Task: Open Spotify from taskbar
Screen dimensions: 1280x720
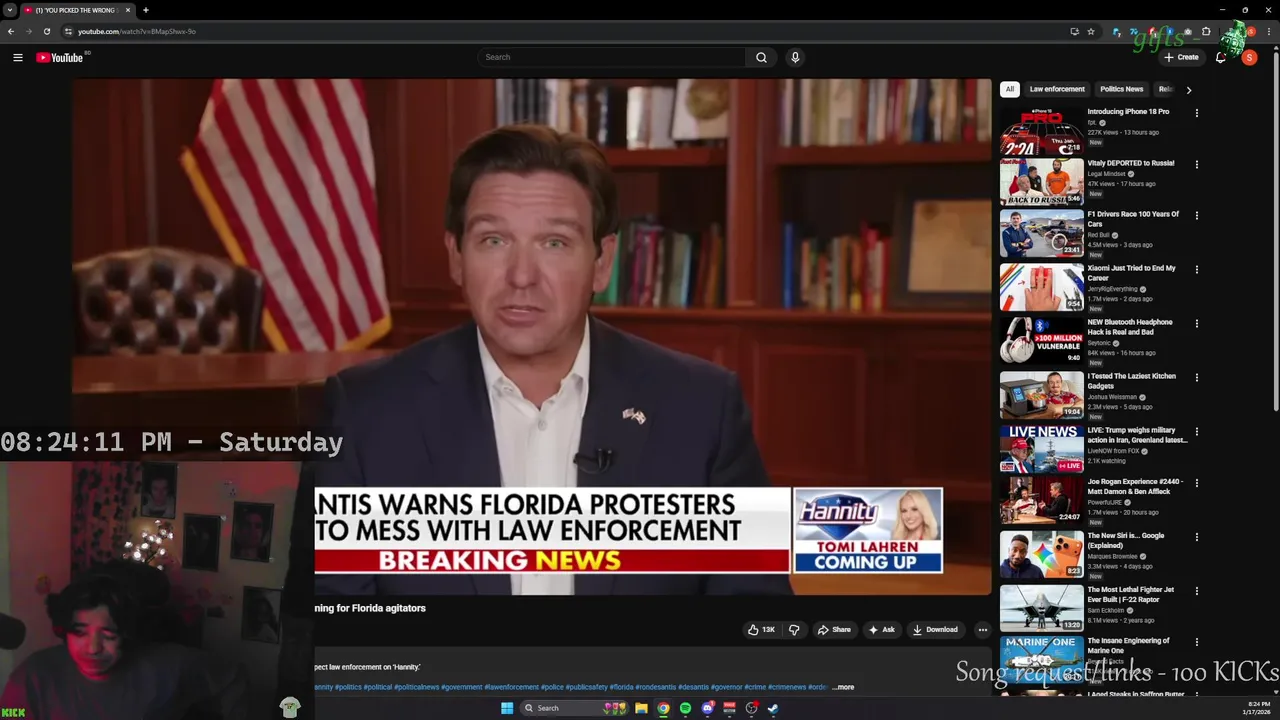Action: coord(685,708)
